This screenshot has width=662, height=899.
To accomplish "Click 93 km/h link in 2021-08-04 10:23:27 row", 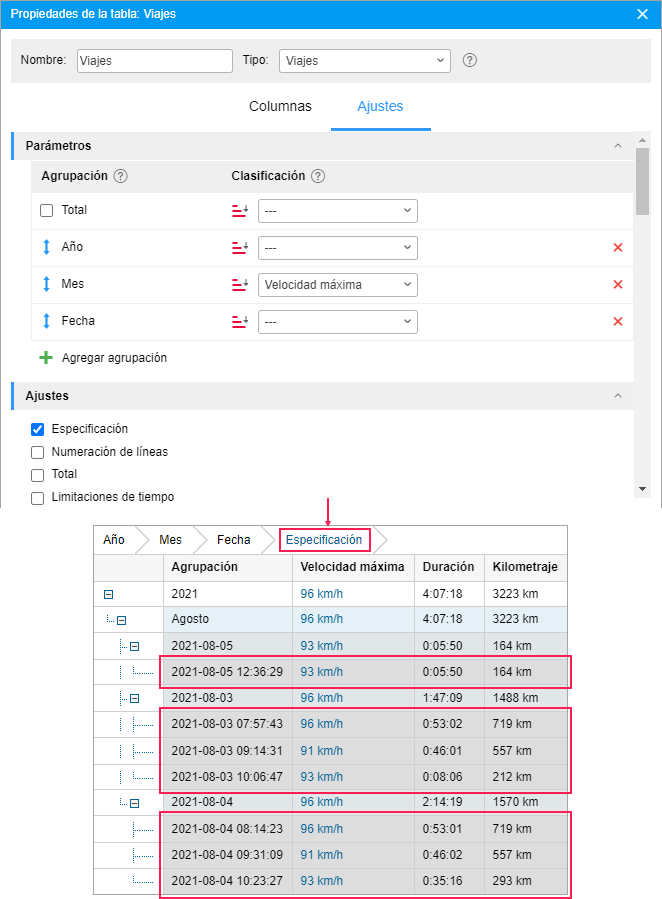I will click(x=322, y=881).
